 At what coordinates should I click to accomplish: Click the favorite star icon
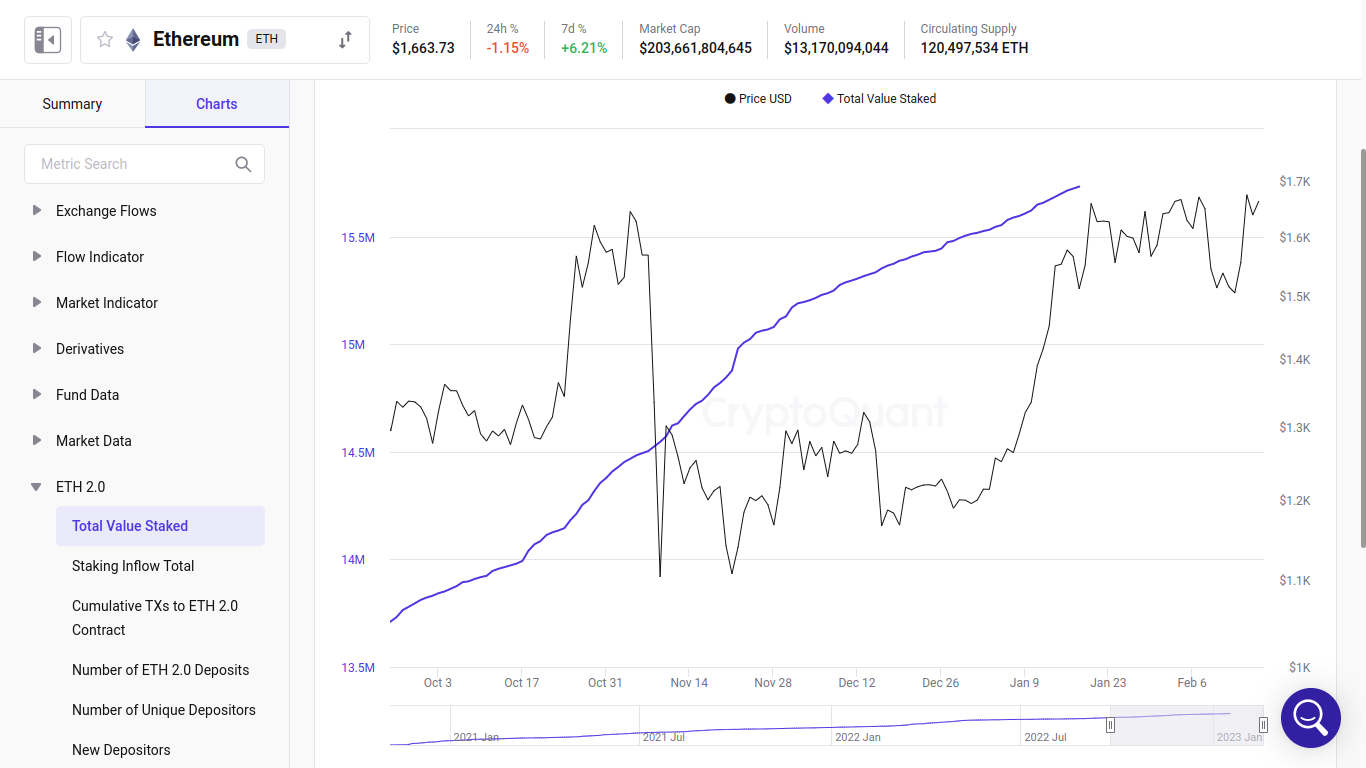[105, 40]
